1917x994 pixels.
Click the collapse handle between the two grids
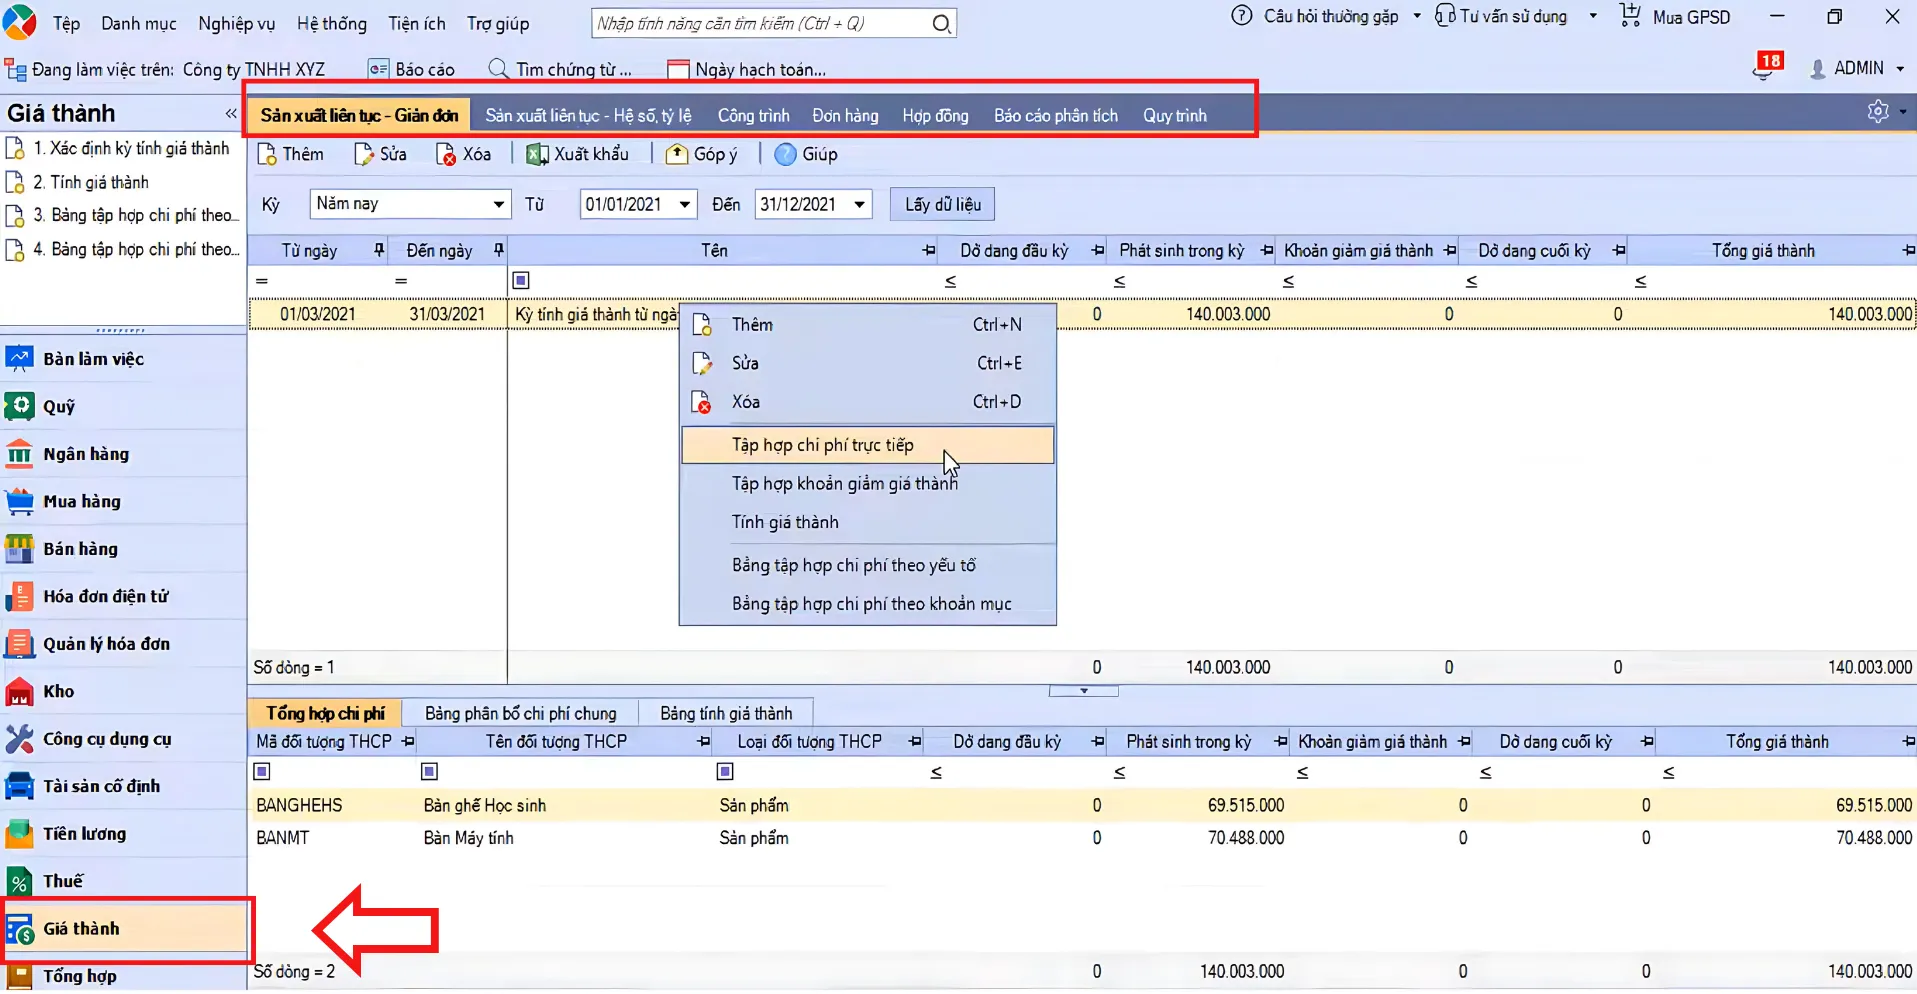pos(1083,691)
